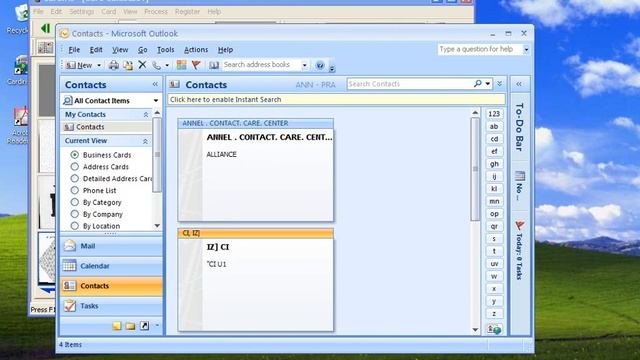Open the ANNEL CONTACT CARE CENTER business card
The height and width of the screenshot is (360, 640).
(x=256, y=170)
